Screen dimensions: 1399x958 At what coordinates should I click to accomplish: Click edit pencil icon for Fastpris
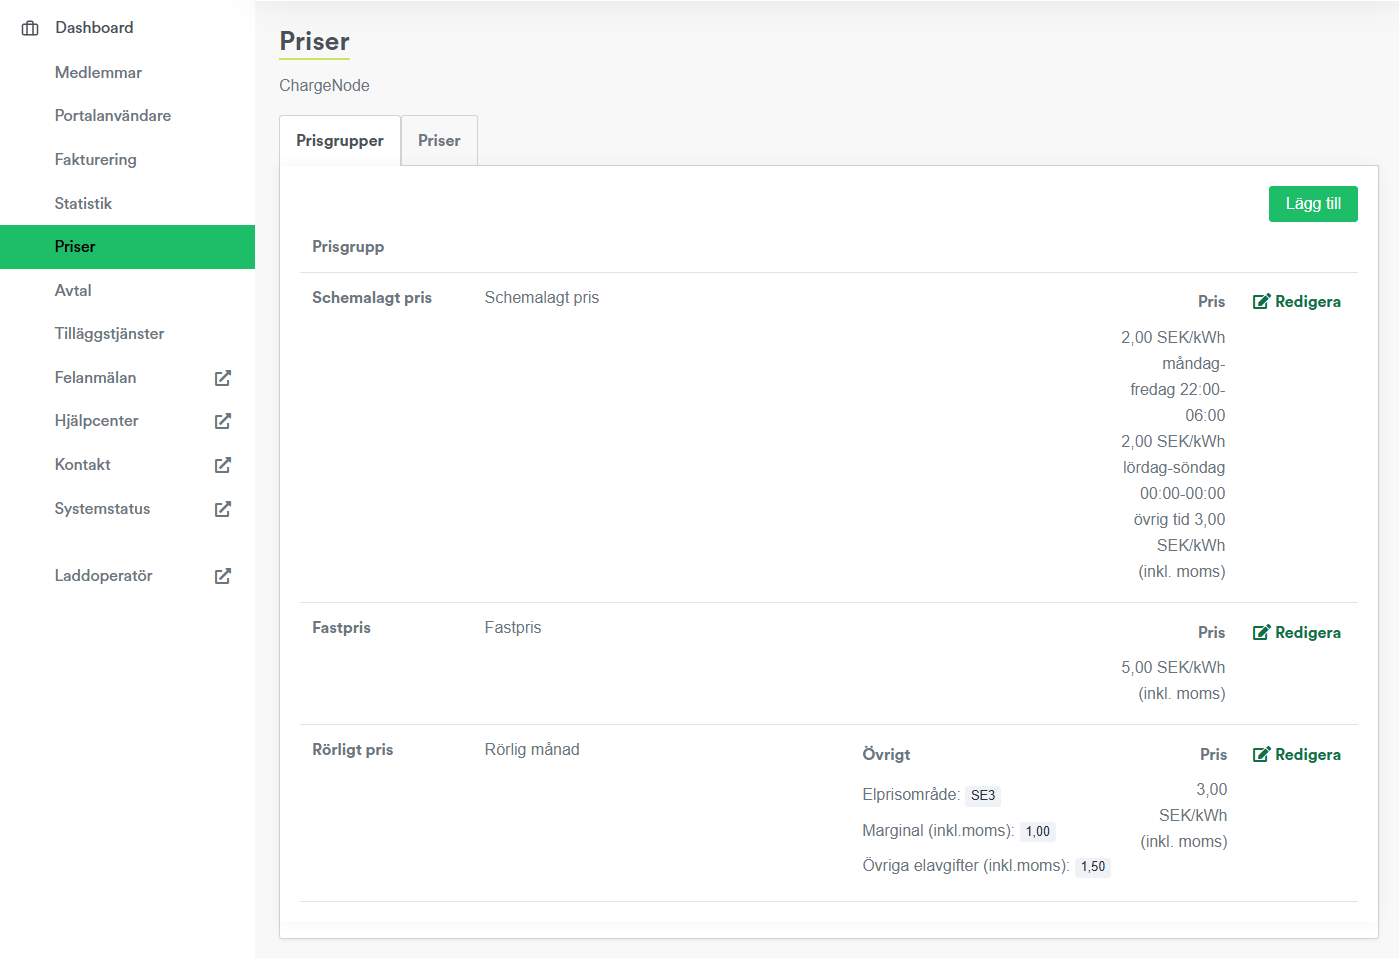(x=1261, y=633)
